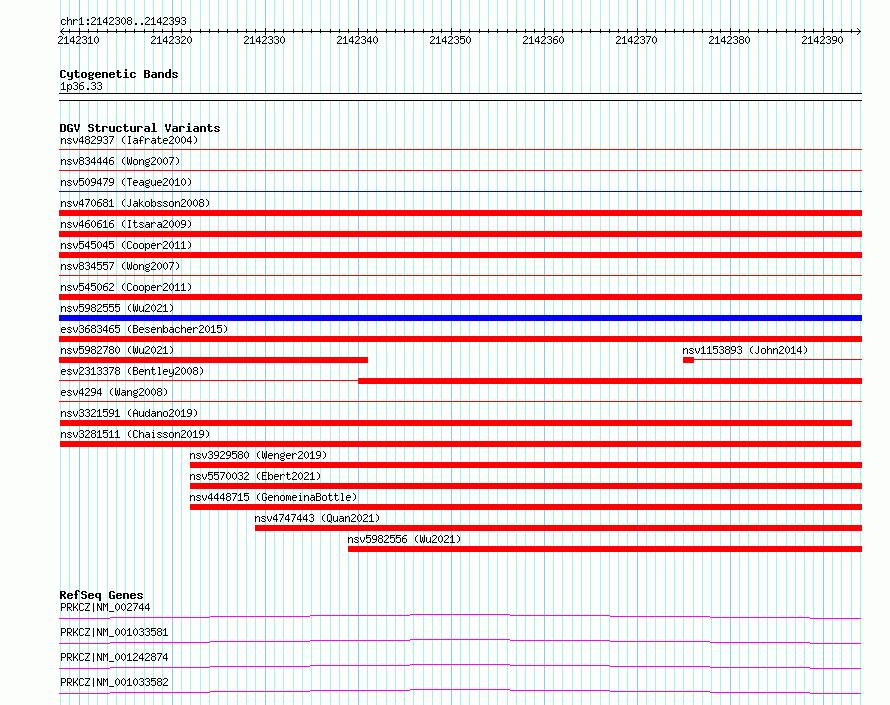
Task: Click the PRKCZ|NM_002744 gene label
Action: click(105, 607)
